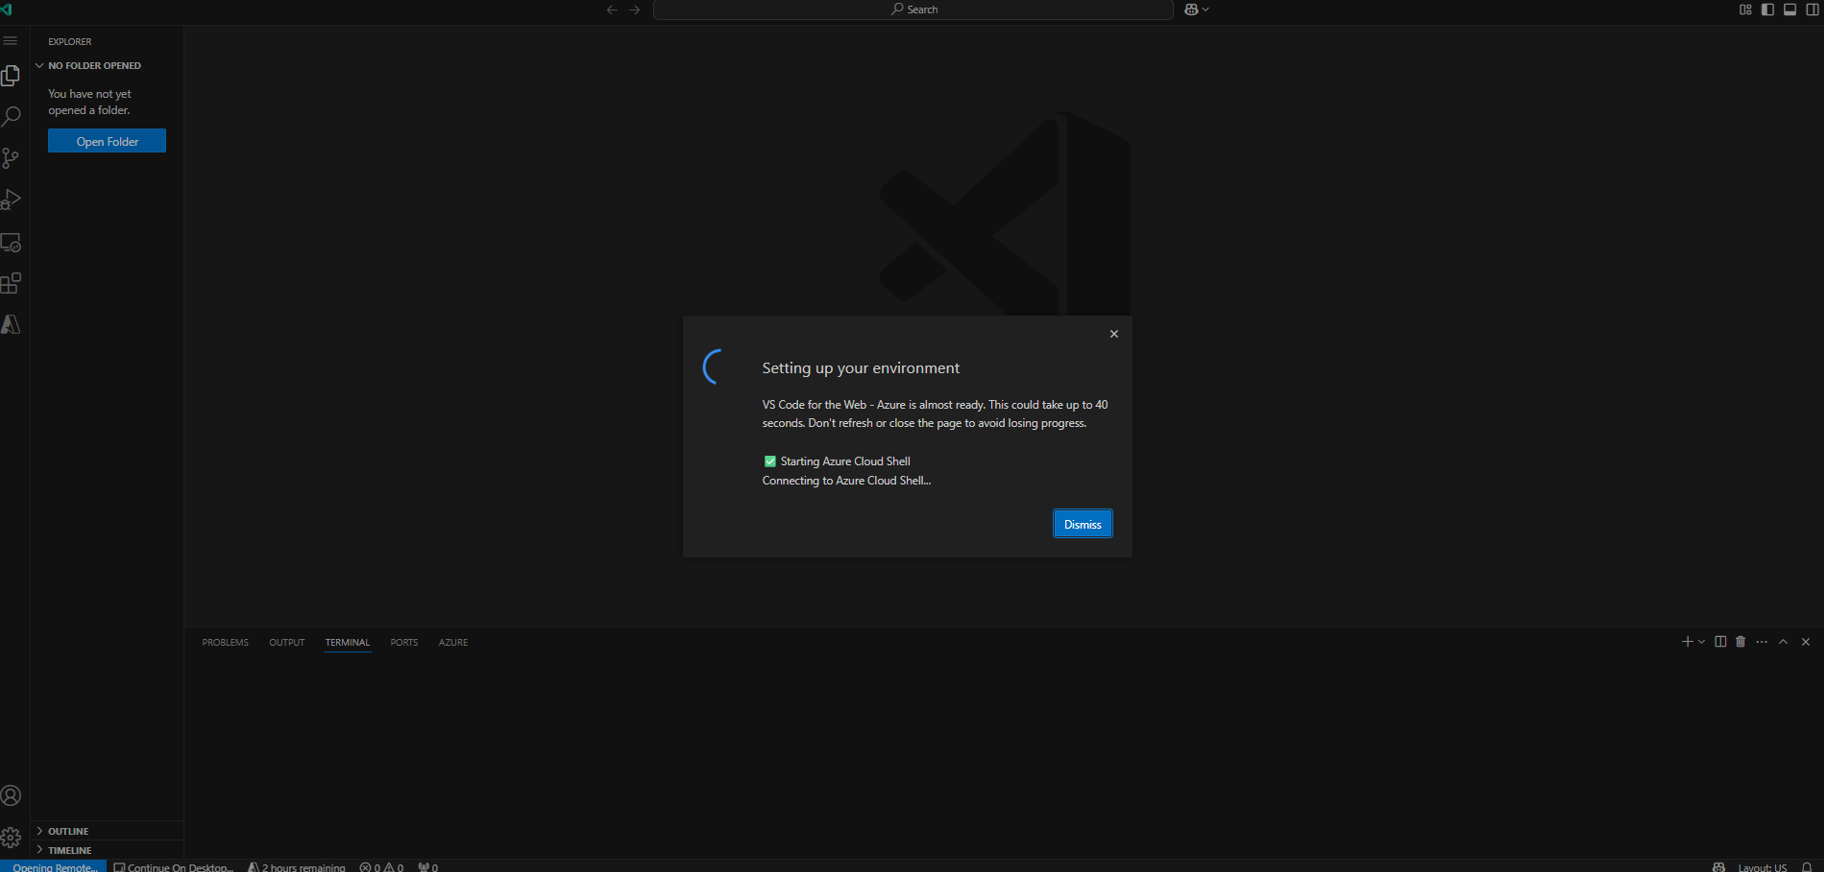Image resolution: width=1824 pixels, height=872 pixels.
Task: Switch to the Azure panel tab
Action: (x=453, y=643)
